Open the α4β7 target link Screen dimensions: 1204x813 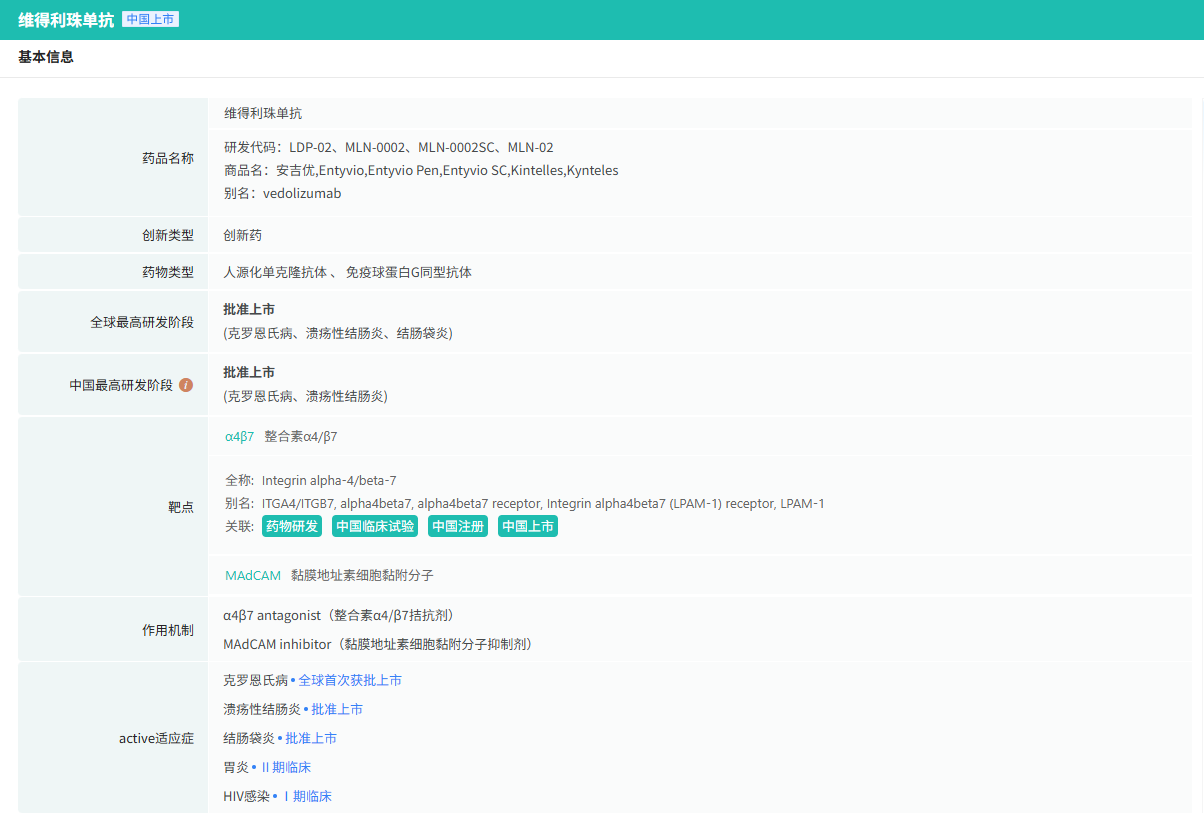(x=240, y=436)
